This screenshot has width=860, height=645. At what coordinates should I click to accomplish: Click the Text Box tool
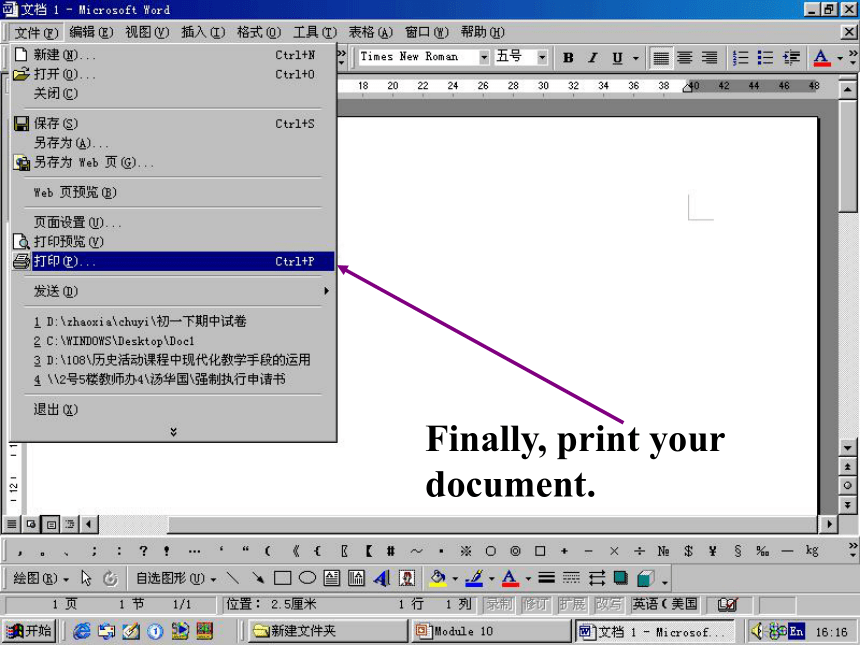click(332, 578)
